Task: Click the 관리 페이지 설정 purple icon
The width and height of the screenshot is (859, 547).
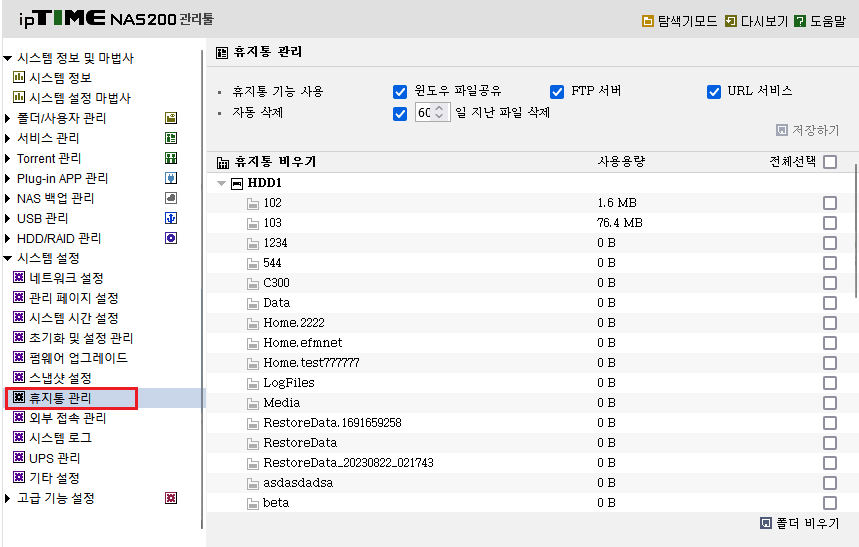Action: click(19, 297)
